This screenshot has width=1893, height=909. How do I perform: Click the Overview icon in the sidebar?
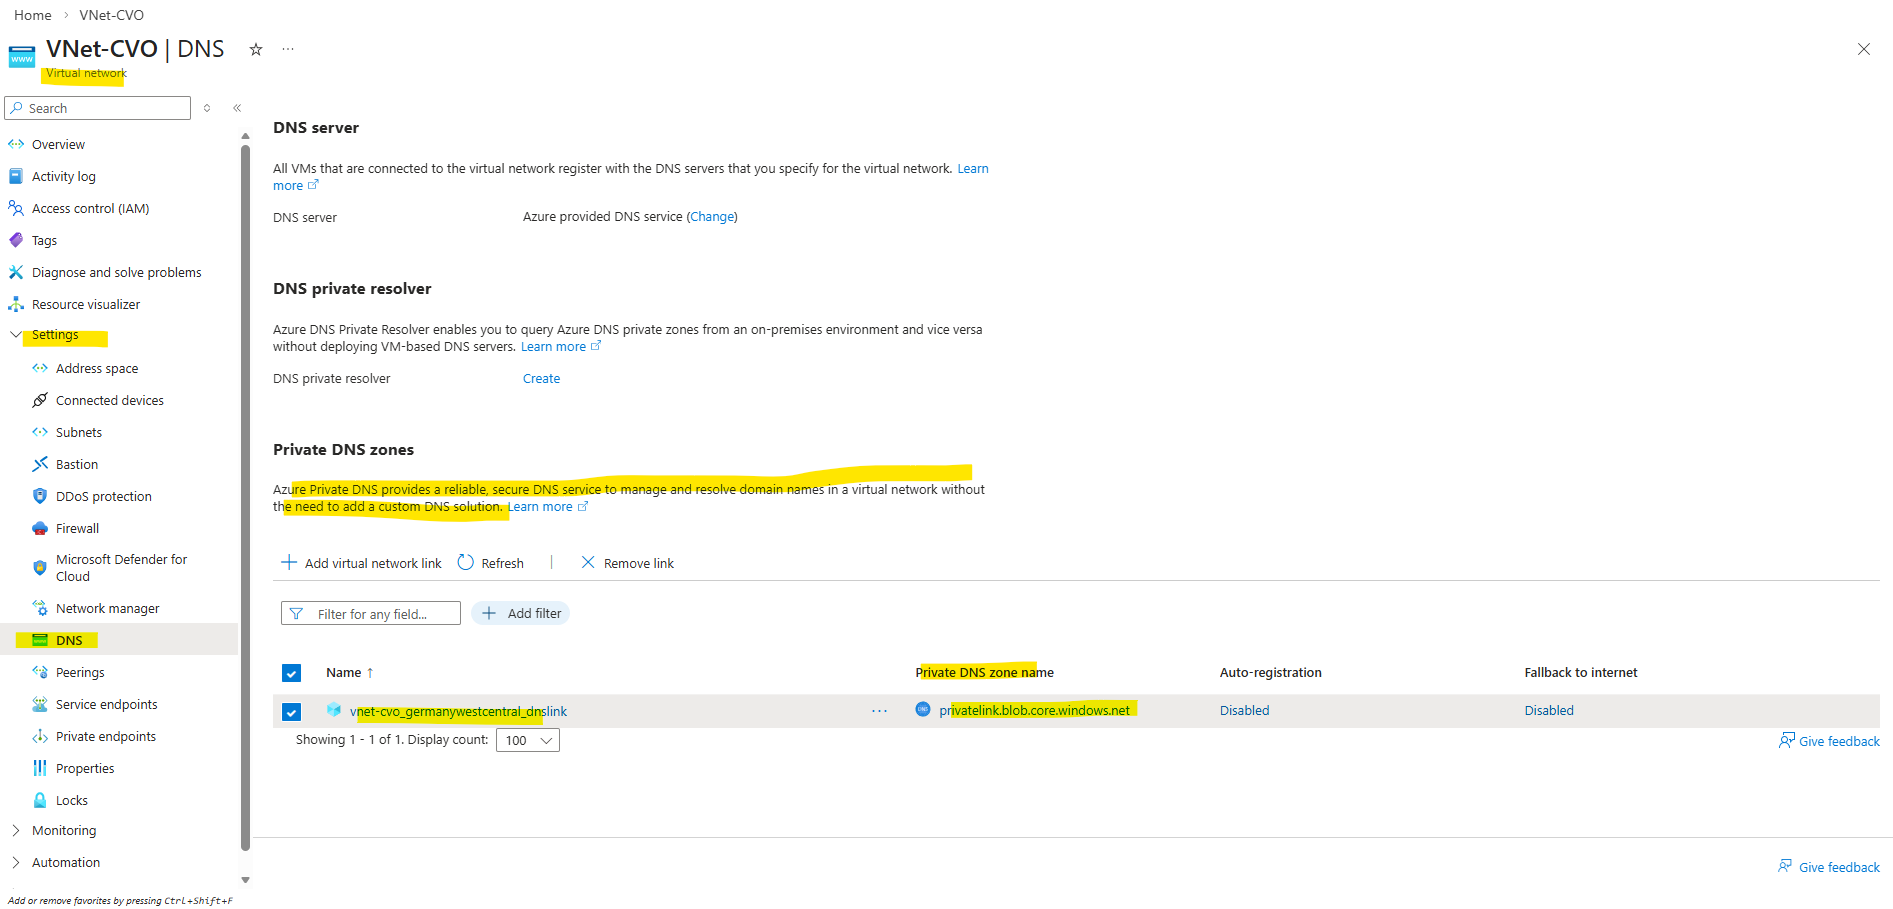pos(16,144)
